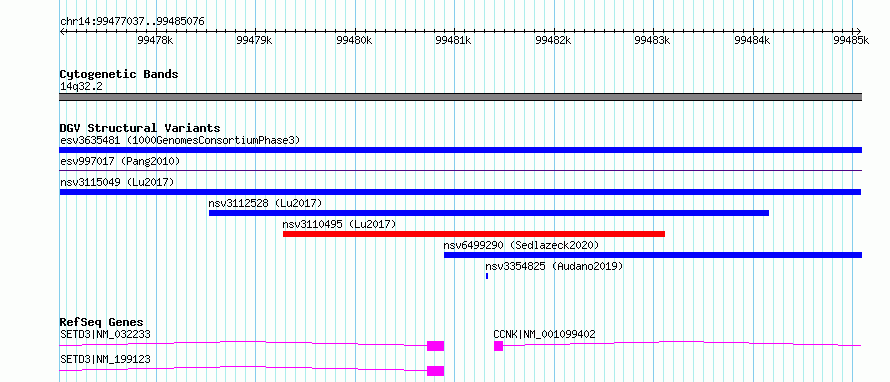Select the nsv6499290 Sedlazeck2020 blue bar
Screen dimensions: 890x382
[653, 255]
